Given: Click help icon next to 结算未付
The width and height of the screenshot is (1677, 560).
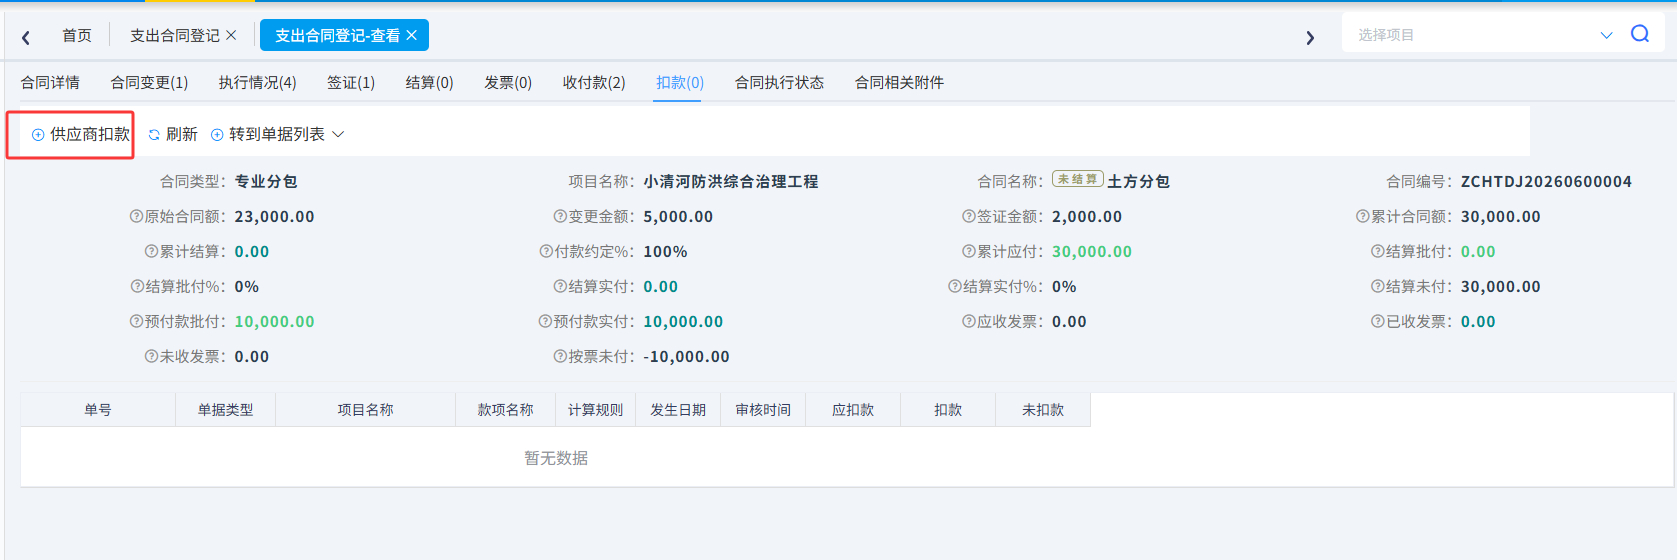Looking at the screenshot, I should point(1377,287).
